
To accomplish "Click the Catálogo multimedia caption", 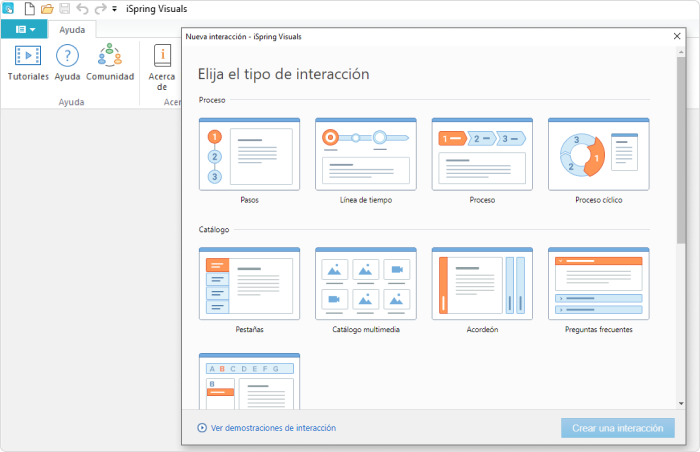I will coord(366,330).
